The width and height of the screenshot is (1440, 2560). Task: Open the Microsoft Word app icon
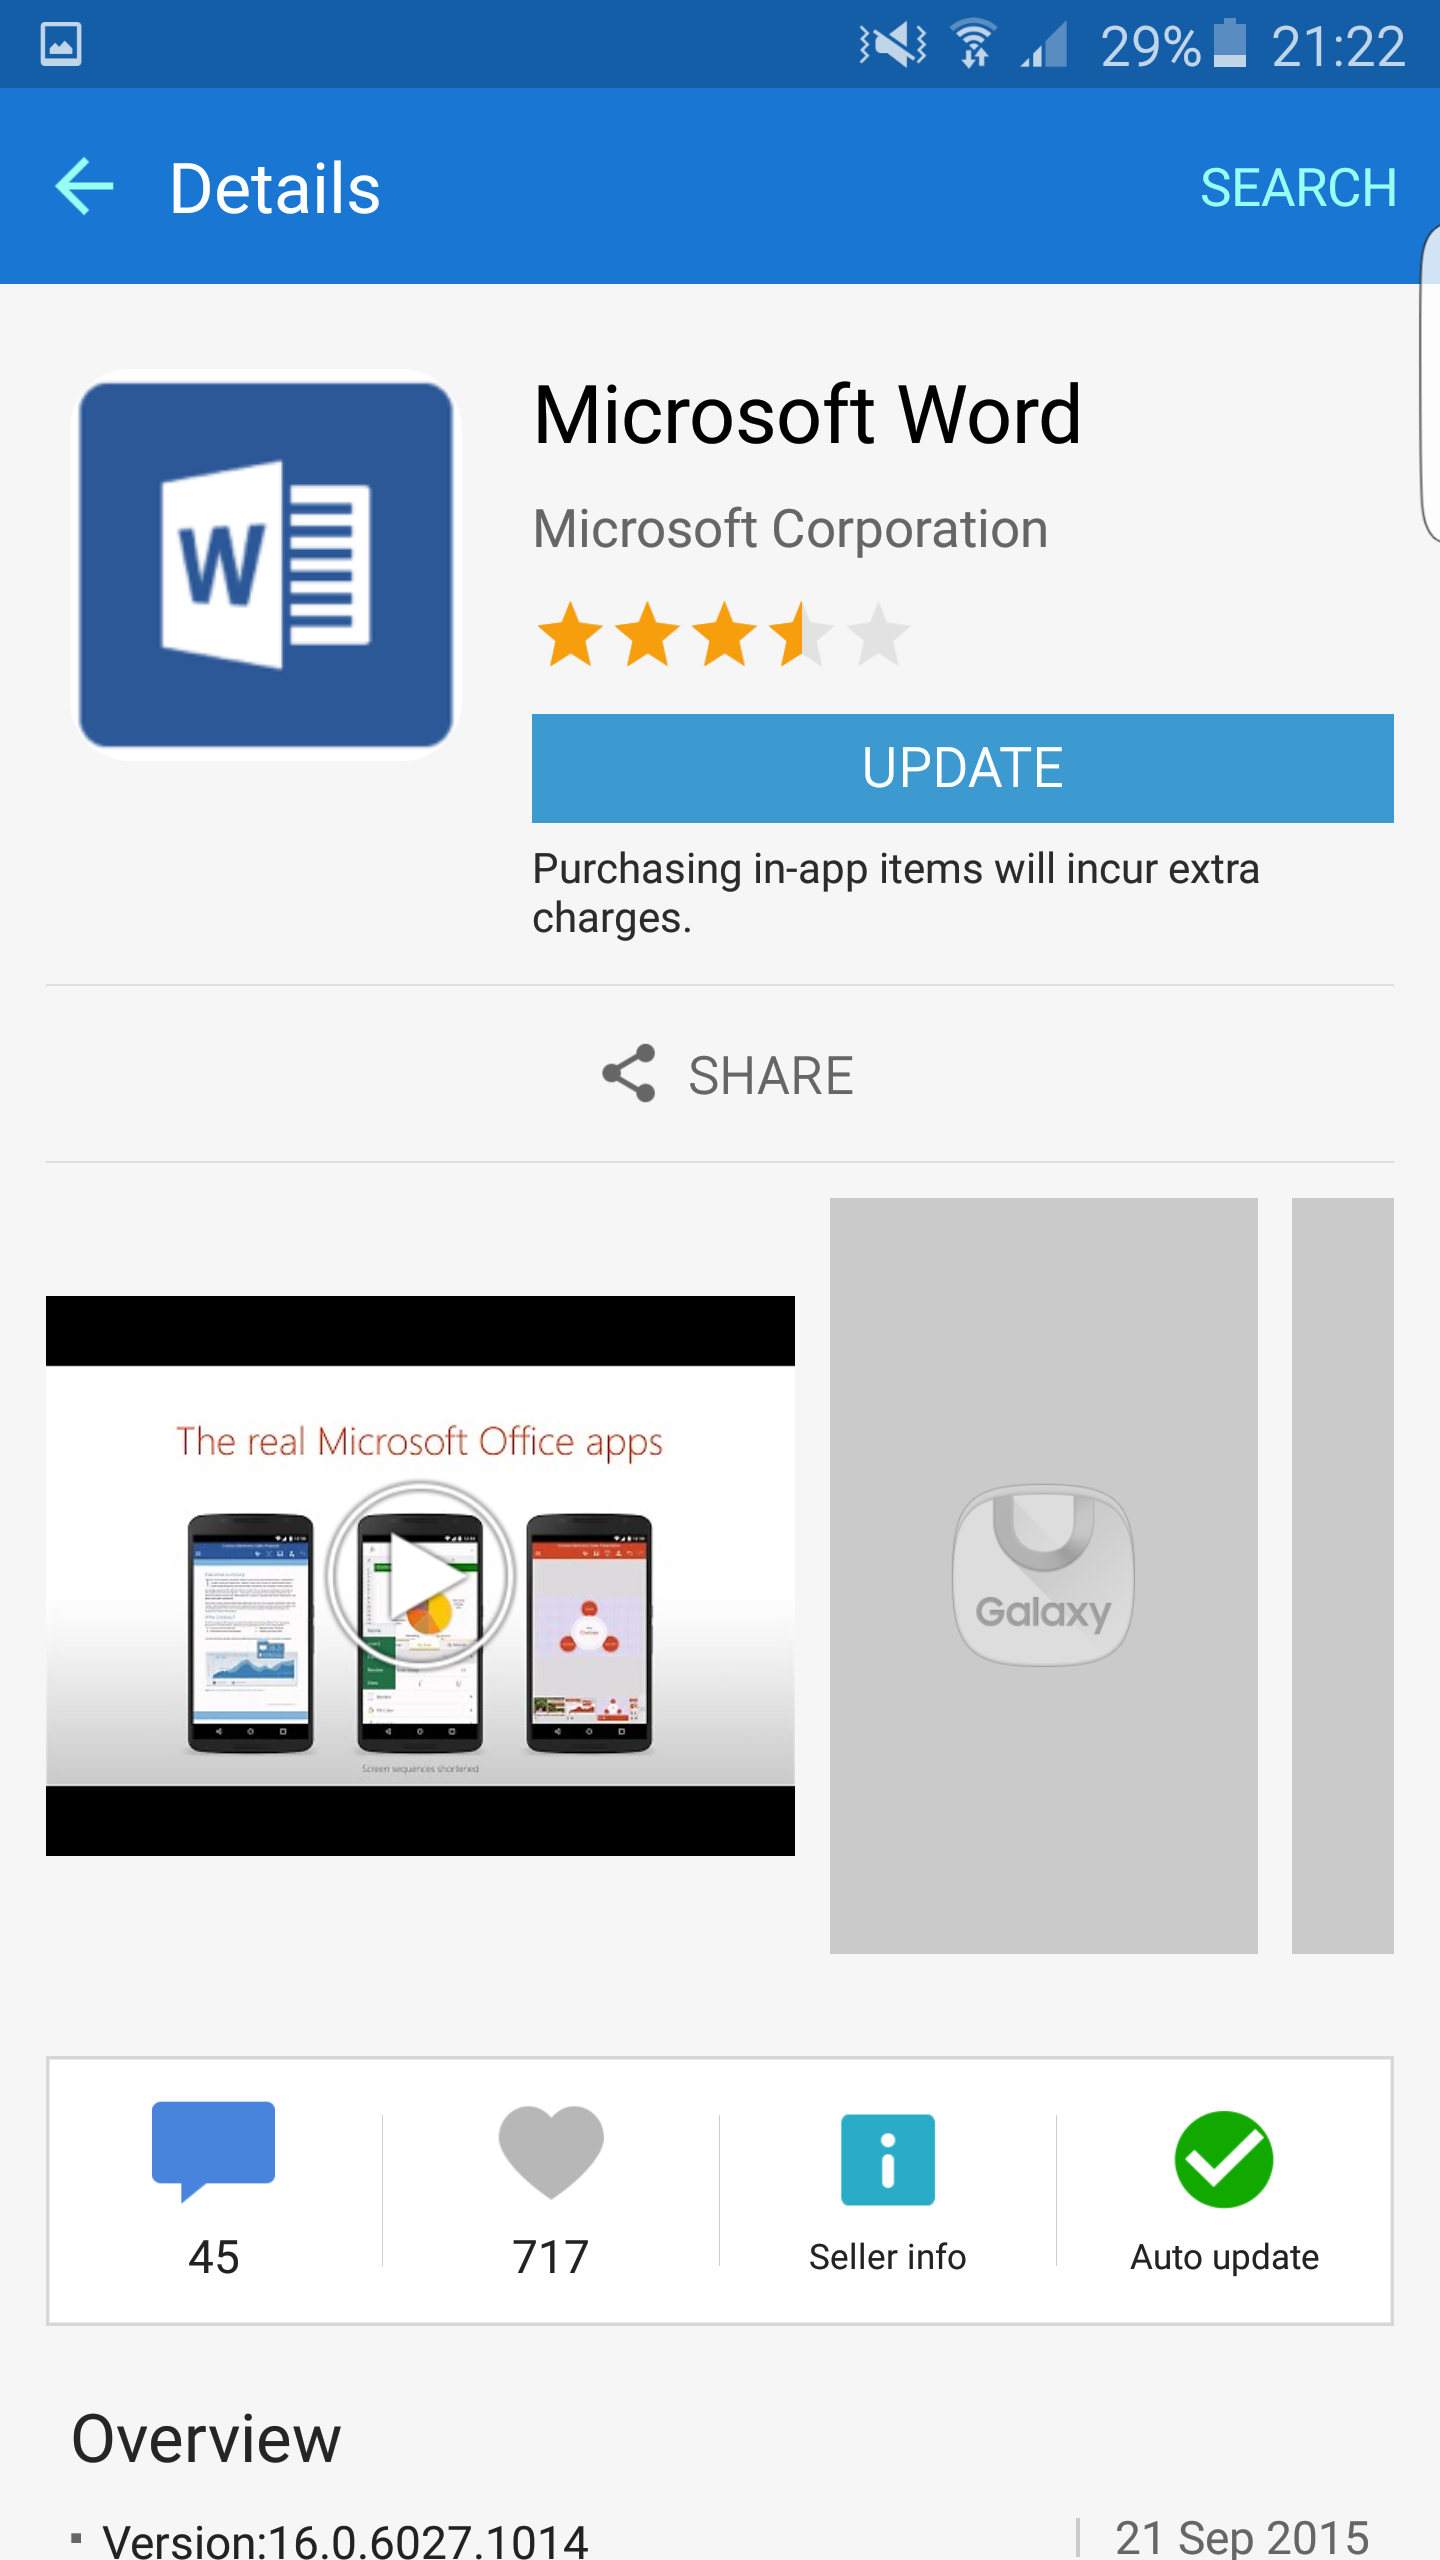[266, 565]
